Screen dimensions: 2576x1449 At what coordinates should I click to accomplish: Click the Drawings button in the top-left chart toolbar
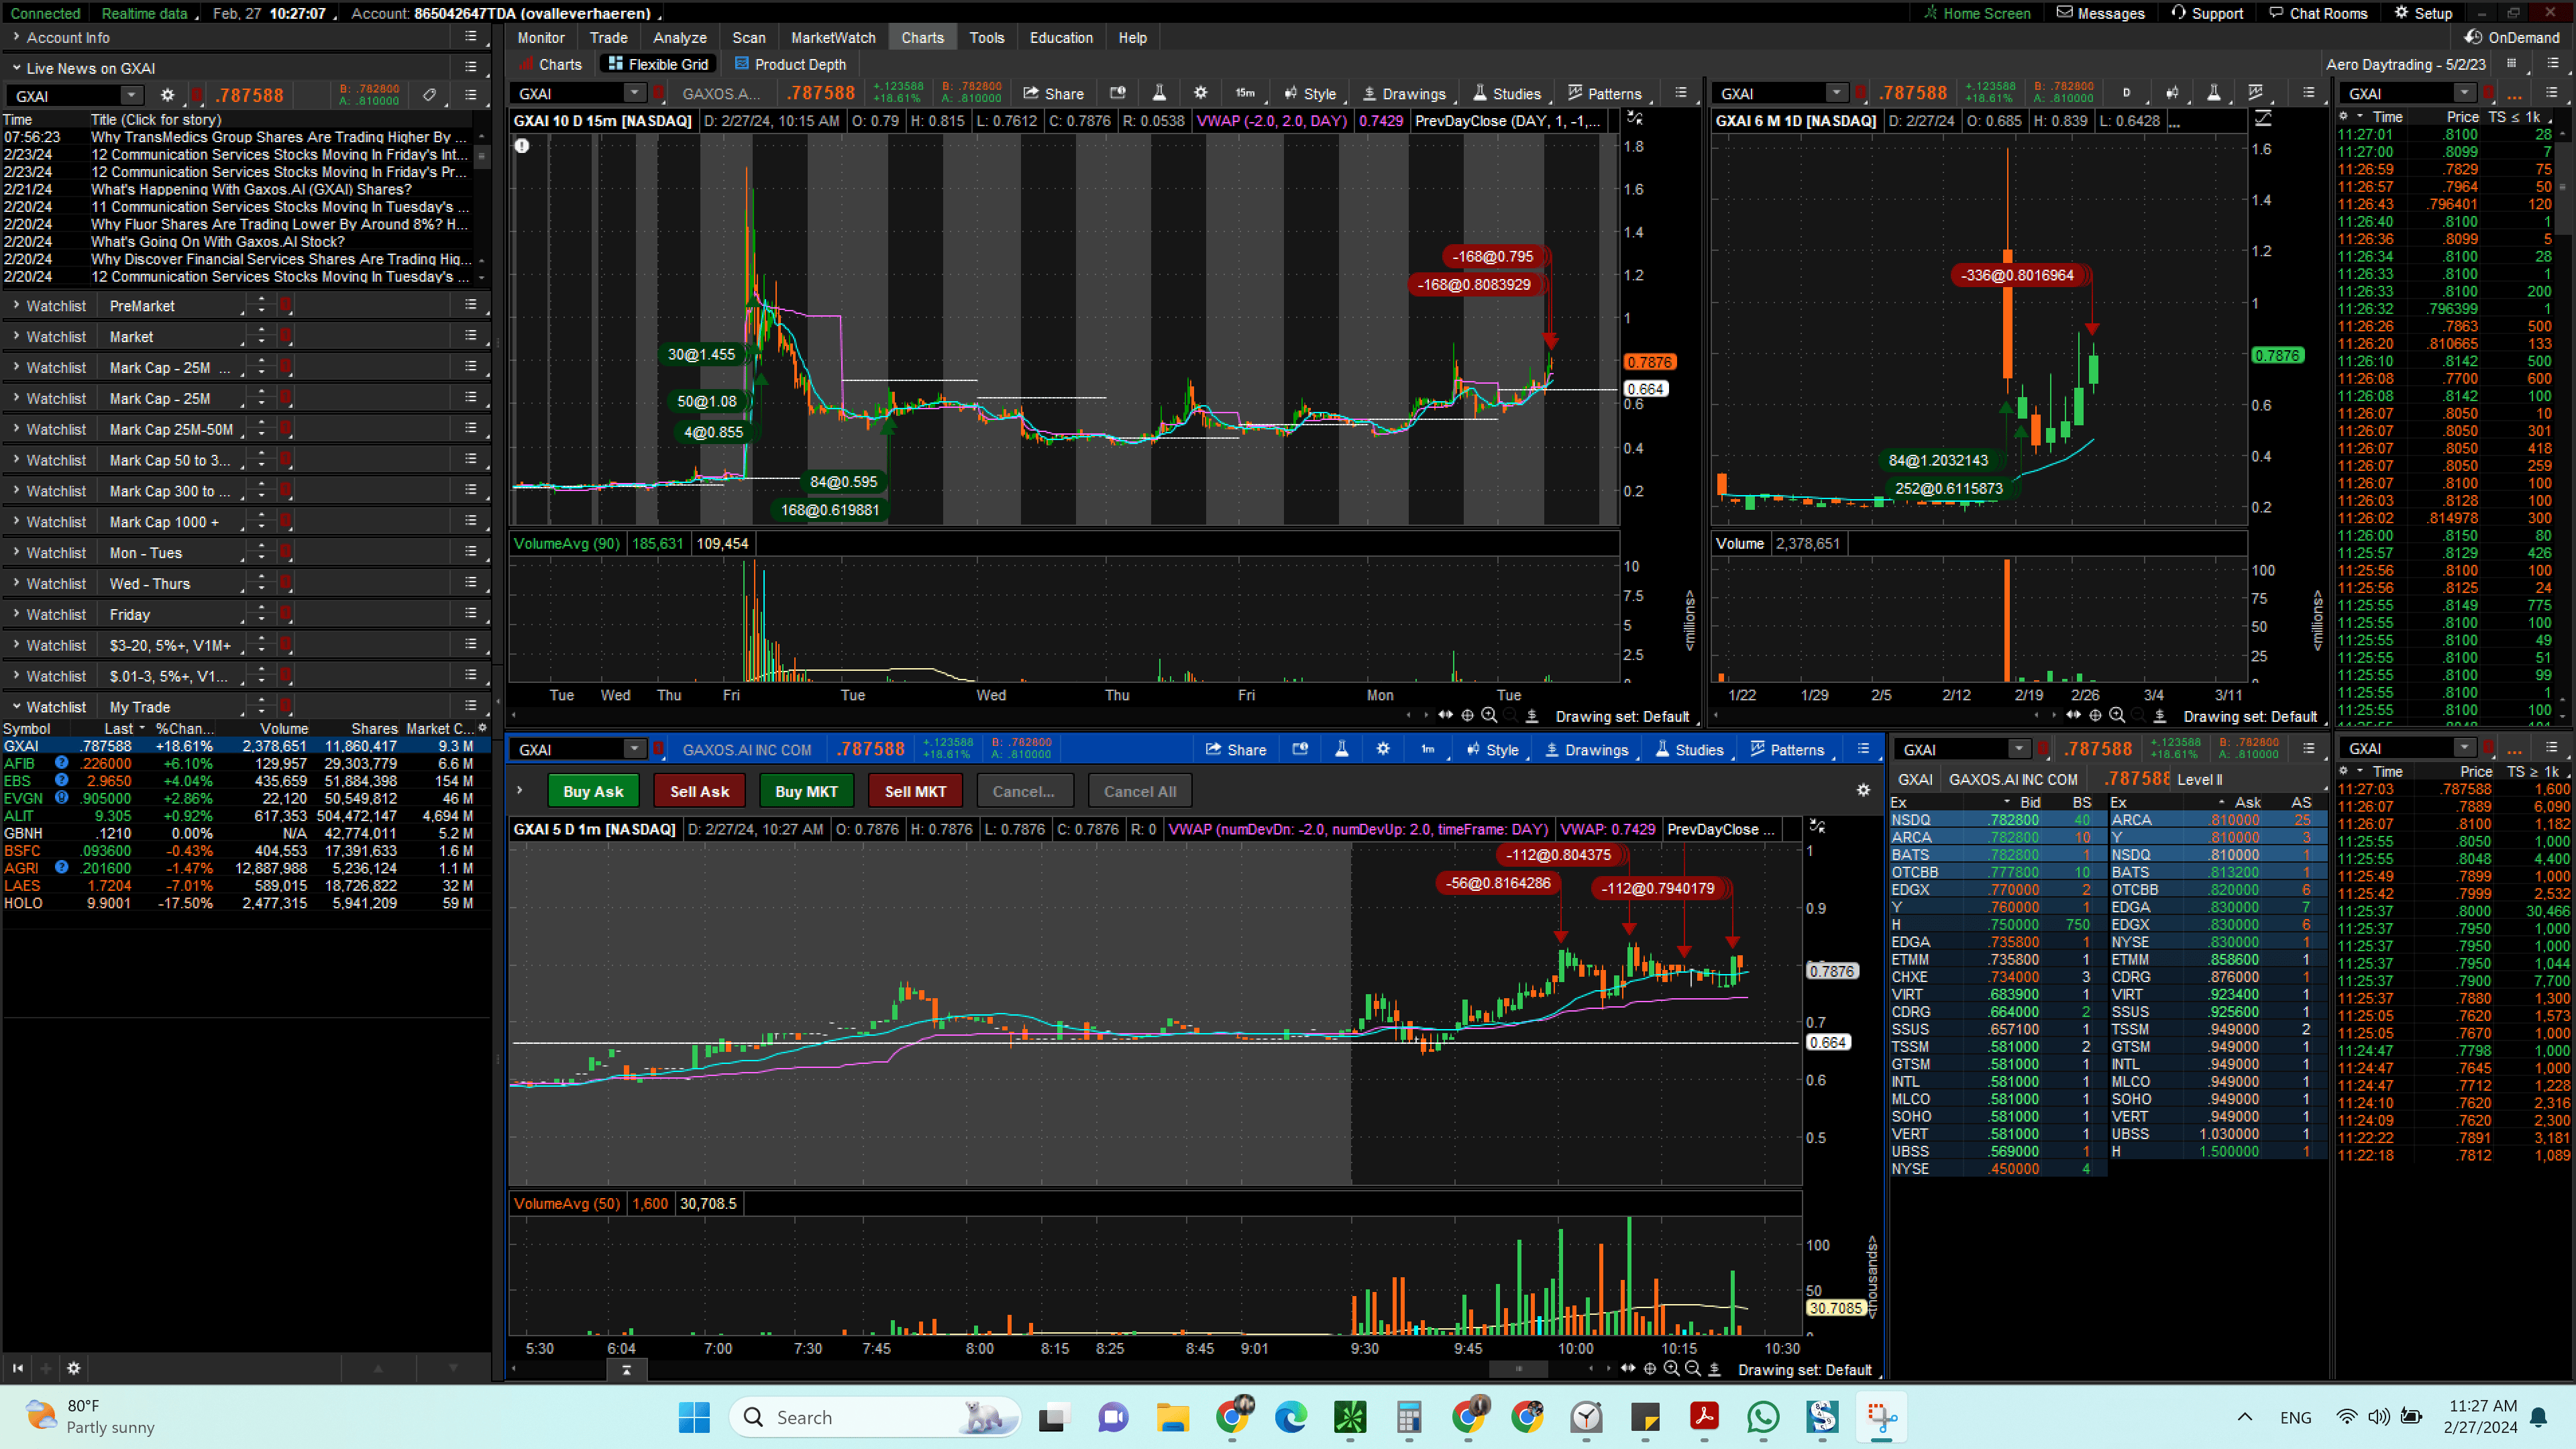click(1404, 93)
